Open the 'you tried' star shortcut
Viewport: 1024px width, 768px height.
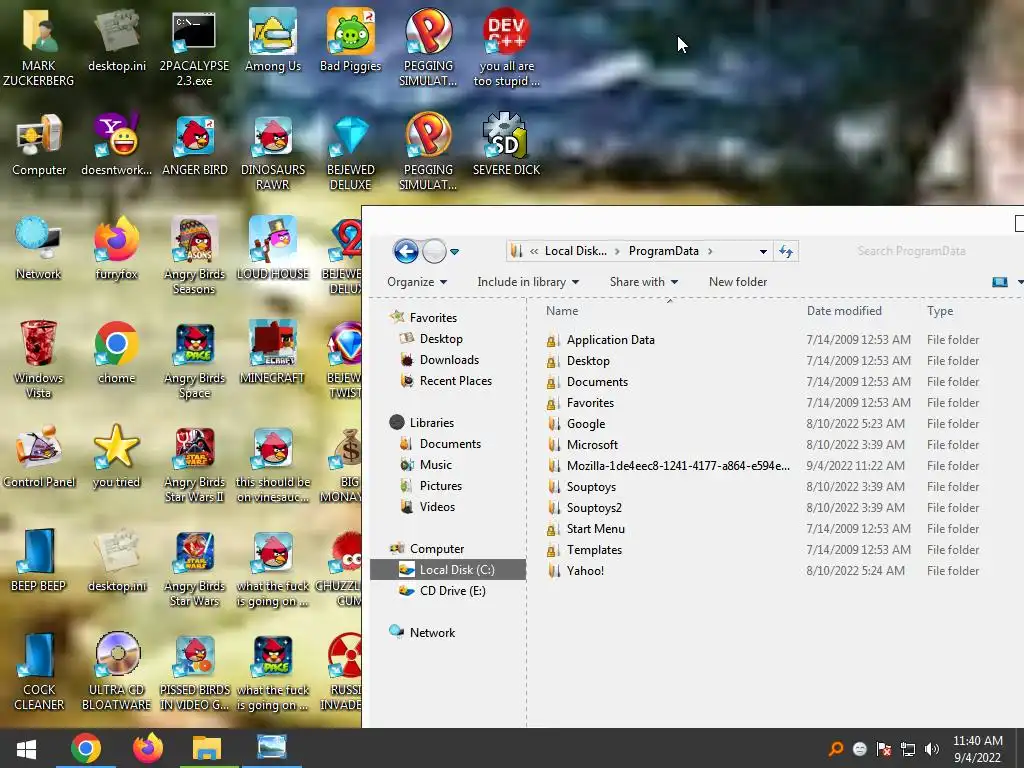point(116,456)
